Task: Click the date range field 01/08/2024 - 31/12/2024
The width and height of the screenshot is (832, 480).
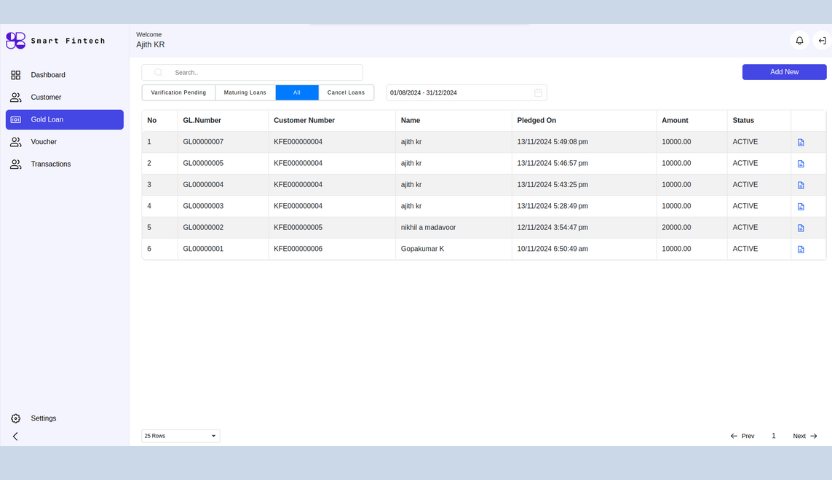Action: (x=466, y=92)
